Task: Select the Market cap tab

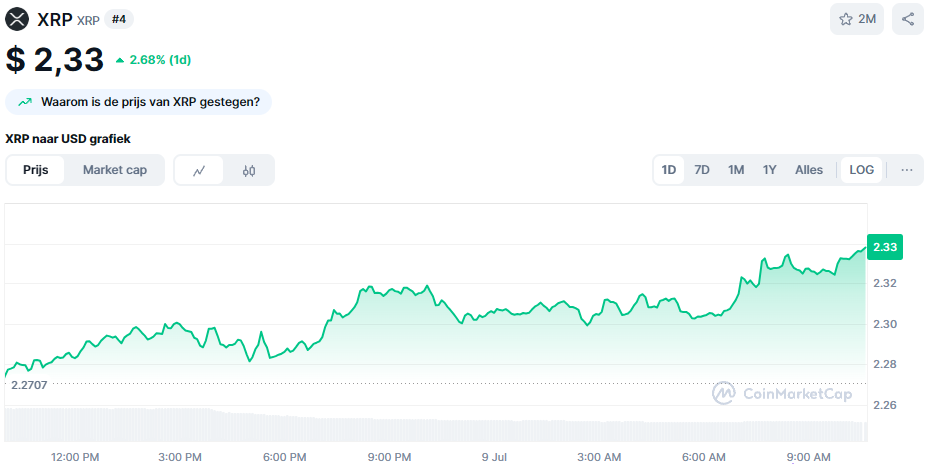Action: pyautogui.click(x=115, y=170)
